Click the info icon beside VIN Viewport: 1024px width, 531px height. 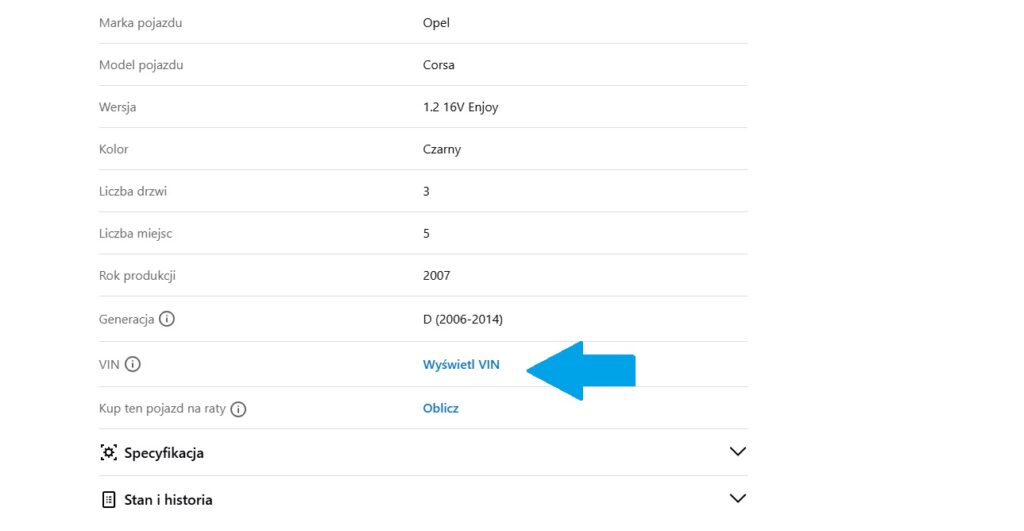point(133,365)
